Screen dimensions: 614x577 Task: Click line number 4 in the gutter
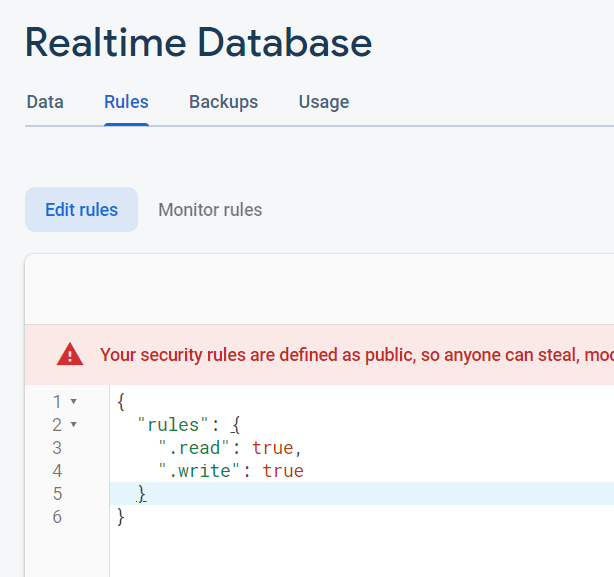click(x=57, y=471)
